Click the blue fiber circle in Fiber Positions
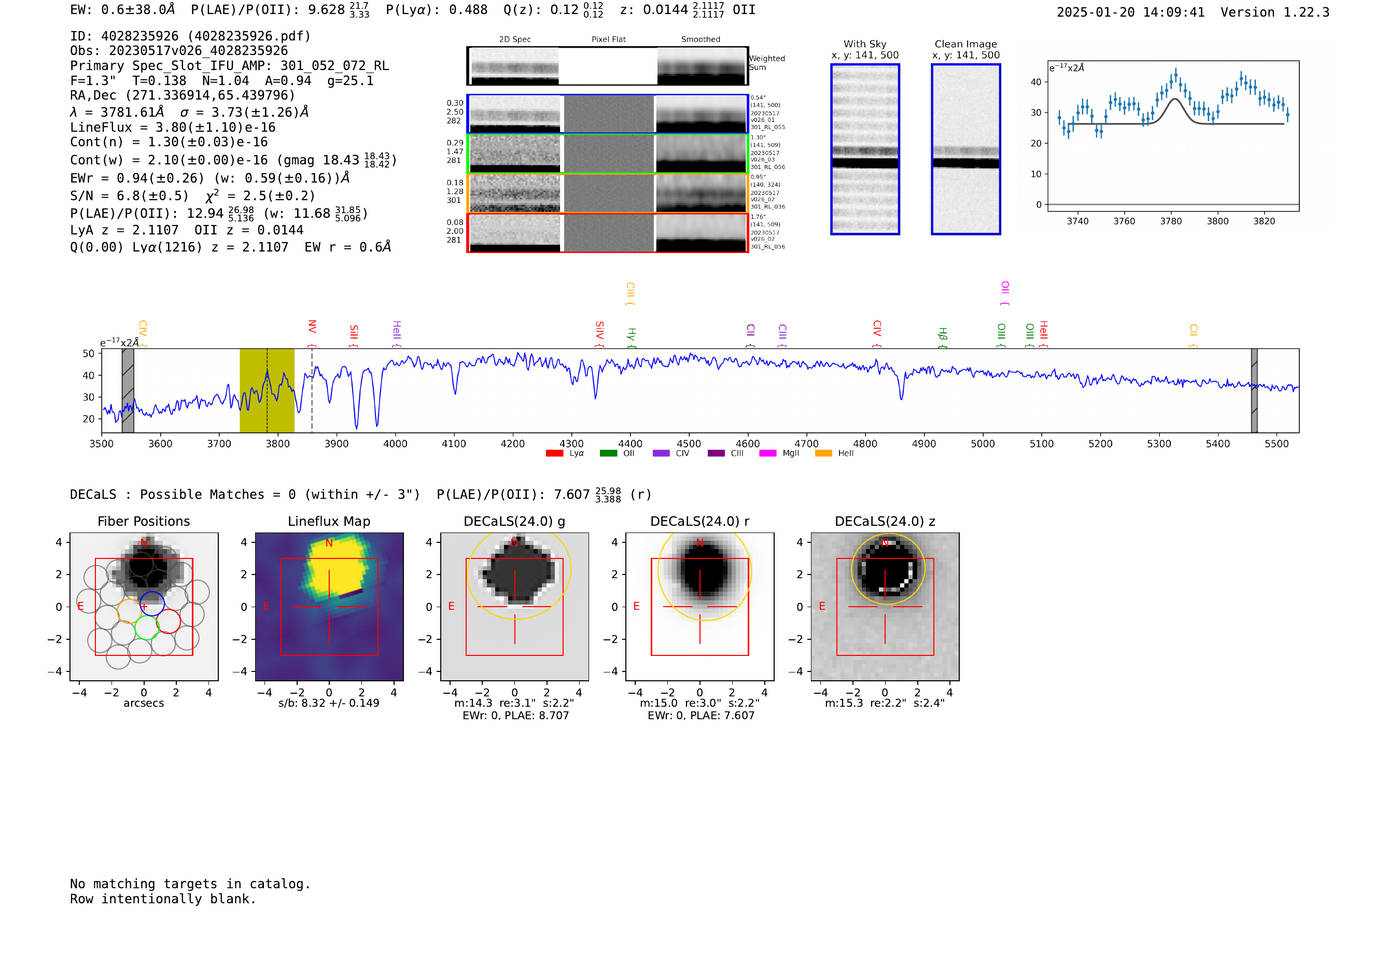Screen dimensions: 1400x953 pos(152,604)
